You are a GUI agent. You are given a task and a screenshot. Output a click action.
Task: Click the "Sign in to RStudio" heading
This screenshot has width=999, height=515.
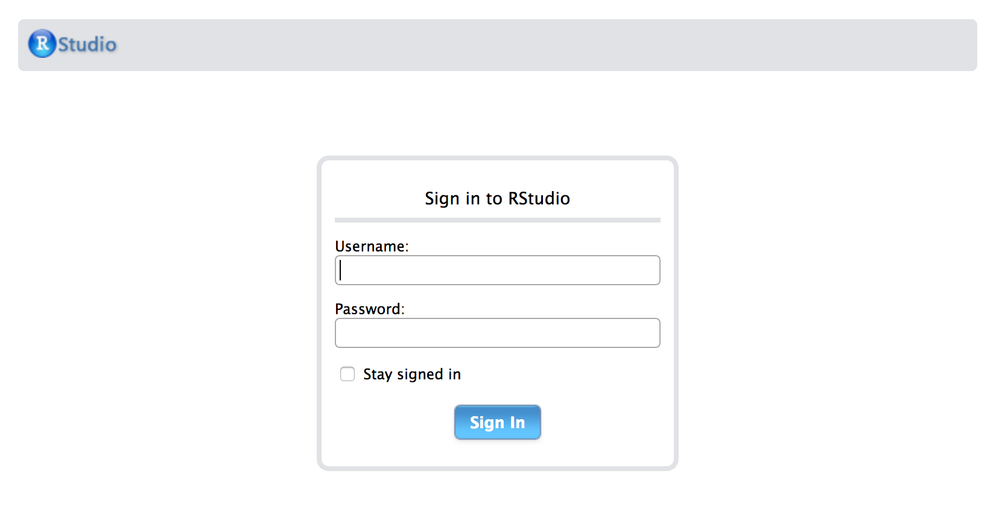pyautogui.click(x=497, y=198)
